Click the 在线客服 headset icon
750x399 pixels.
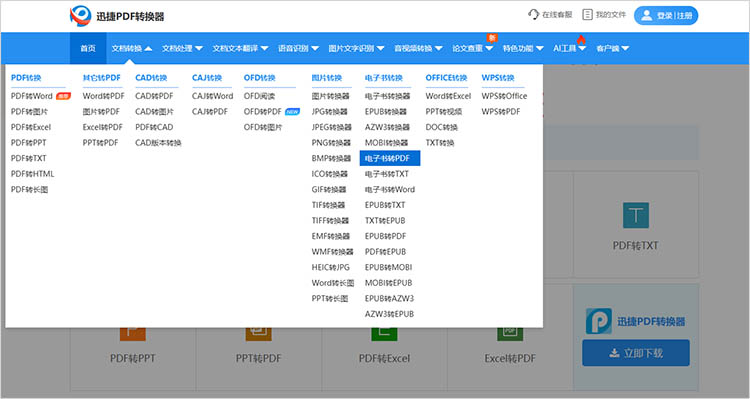tap(533, 14)
